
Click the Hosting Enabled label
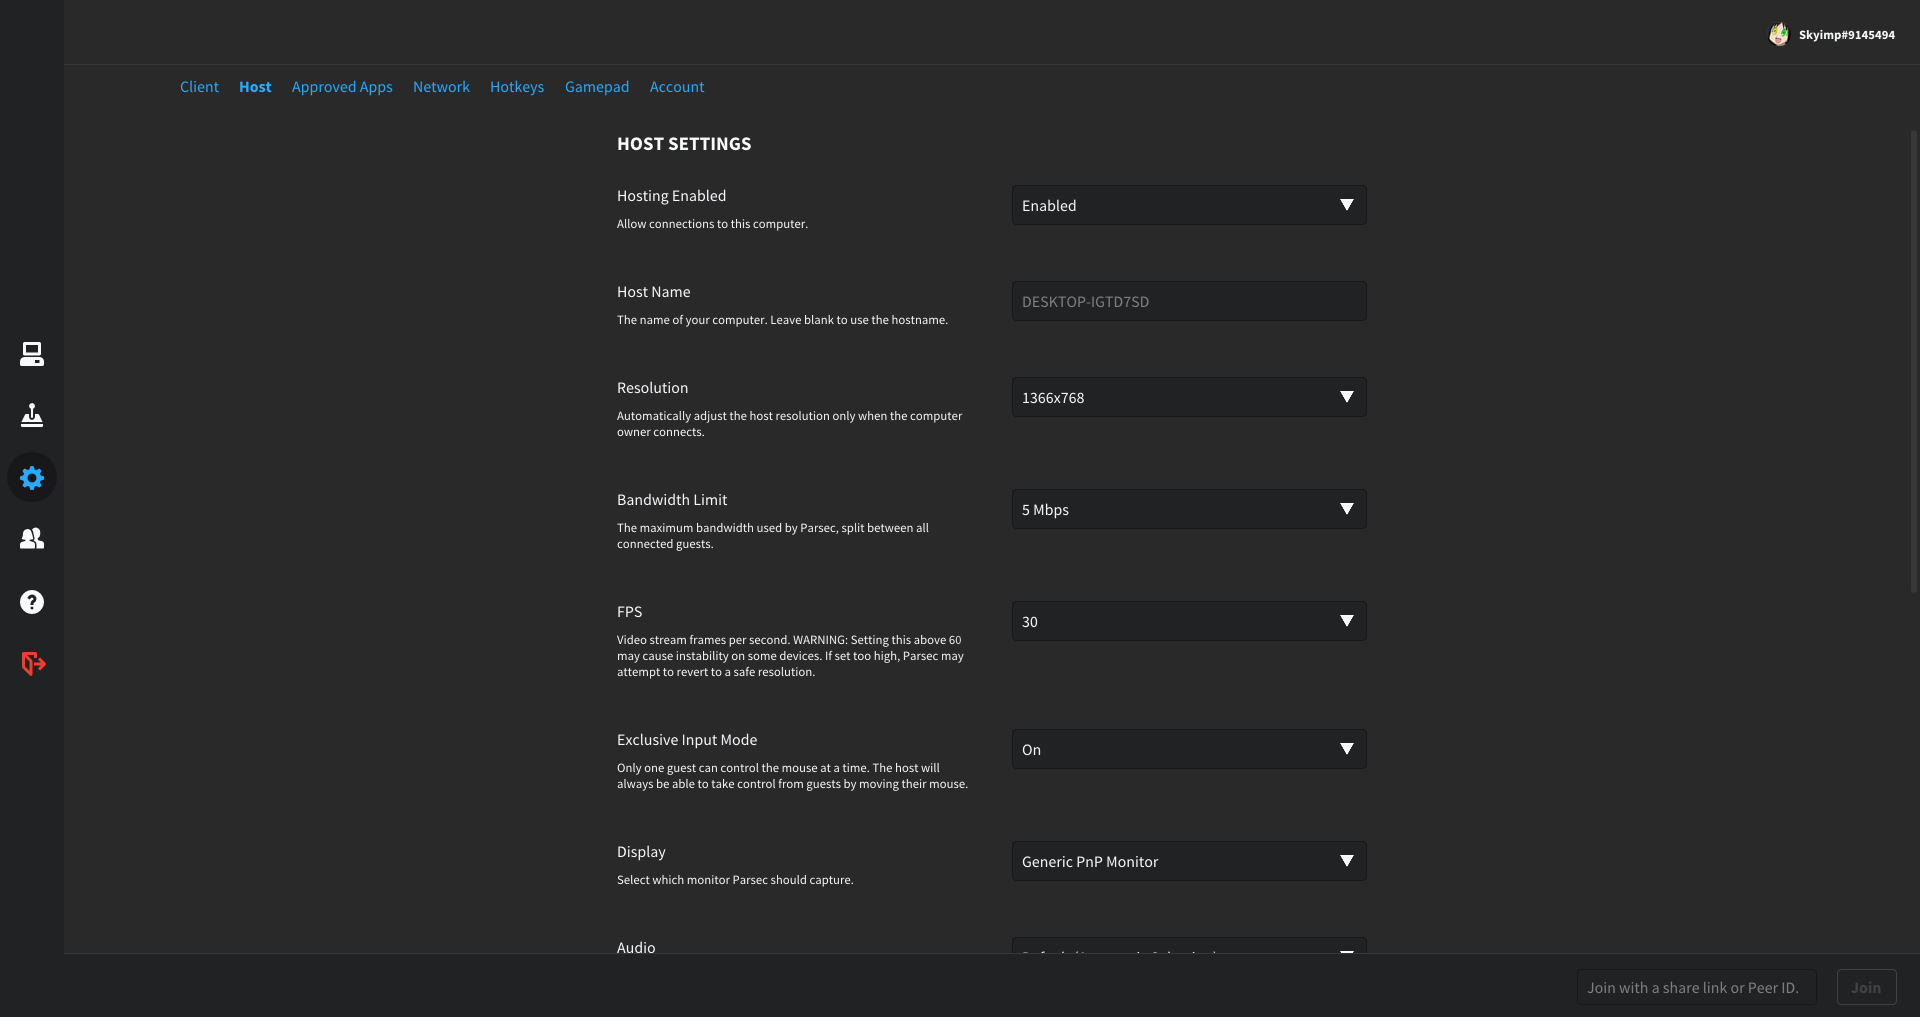coord(671,196)
